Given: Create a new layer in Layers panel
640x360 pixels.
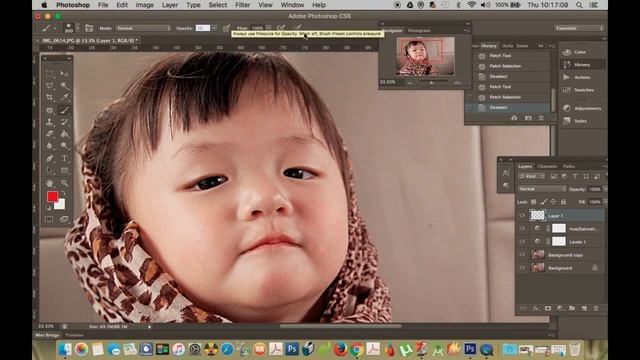Looking at the screenshot, I should [x=584, y=309].
